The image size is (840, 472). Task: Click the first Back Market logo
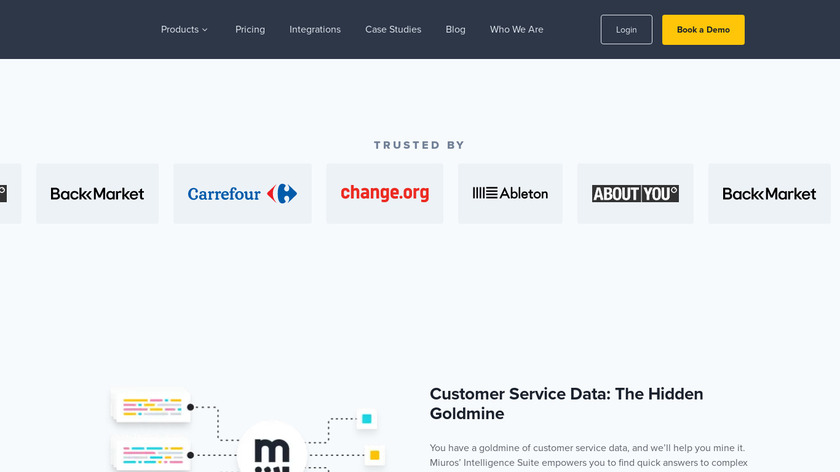(97, 194)
